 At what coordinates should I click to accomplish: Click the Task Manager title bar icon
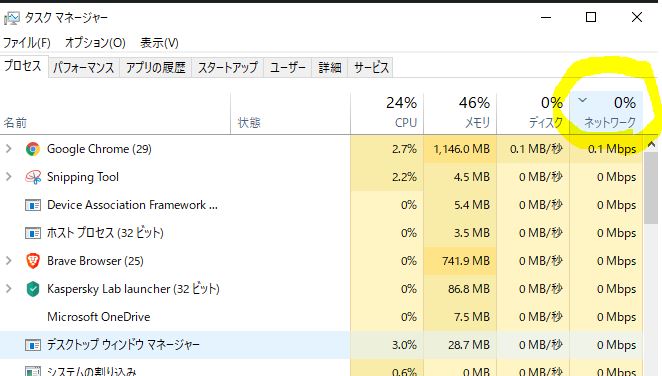pos(11,18)
